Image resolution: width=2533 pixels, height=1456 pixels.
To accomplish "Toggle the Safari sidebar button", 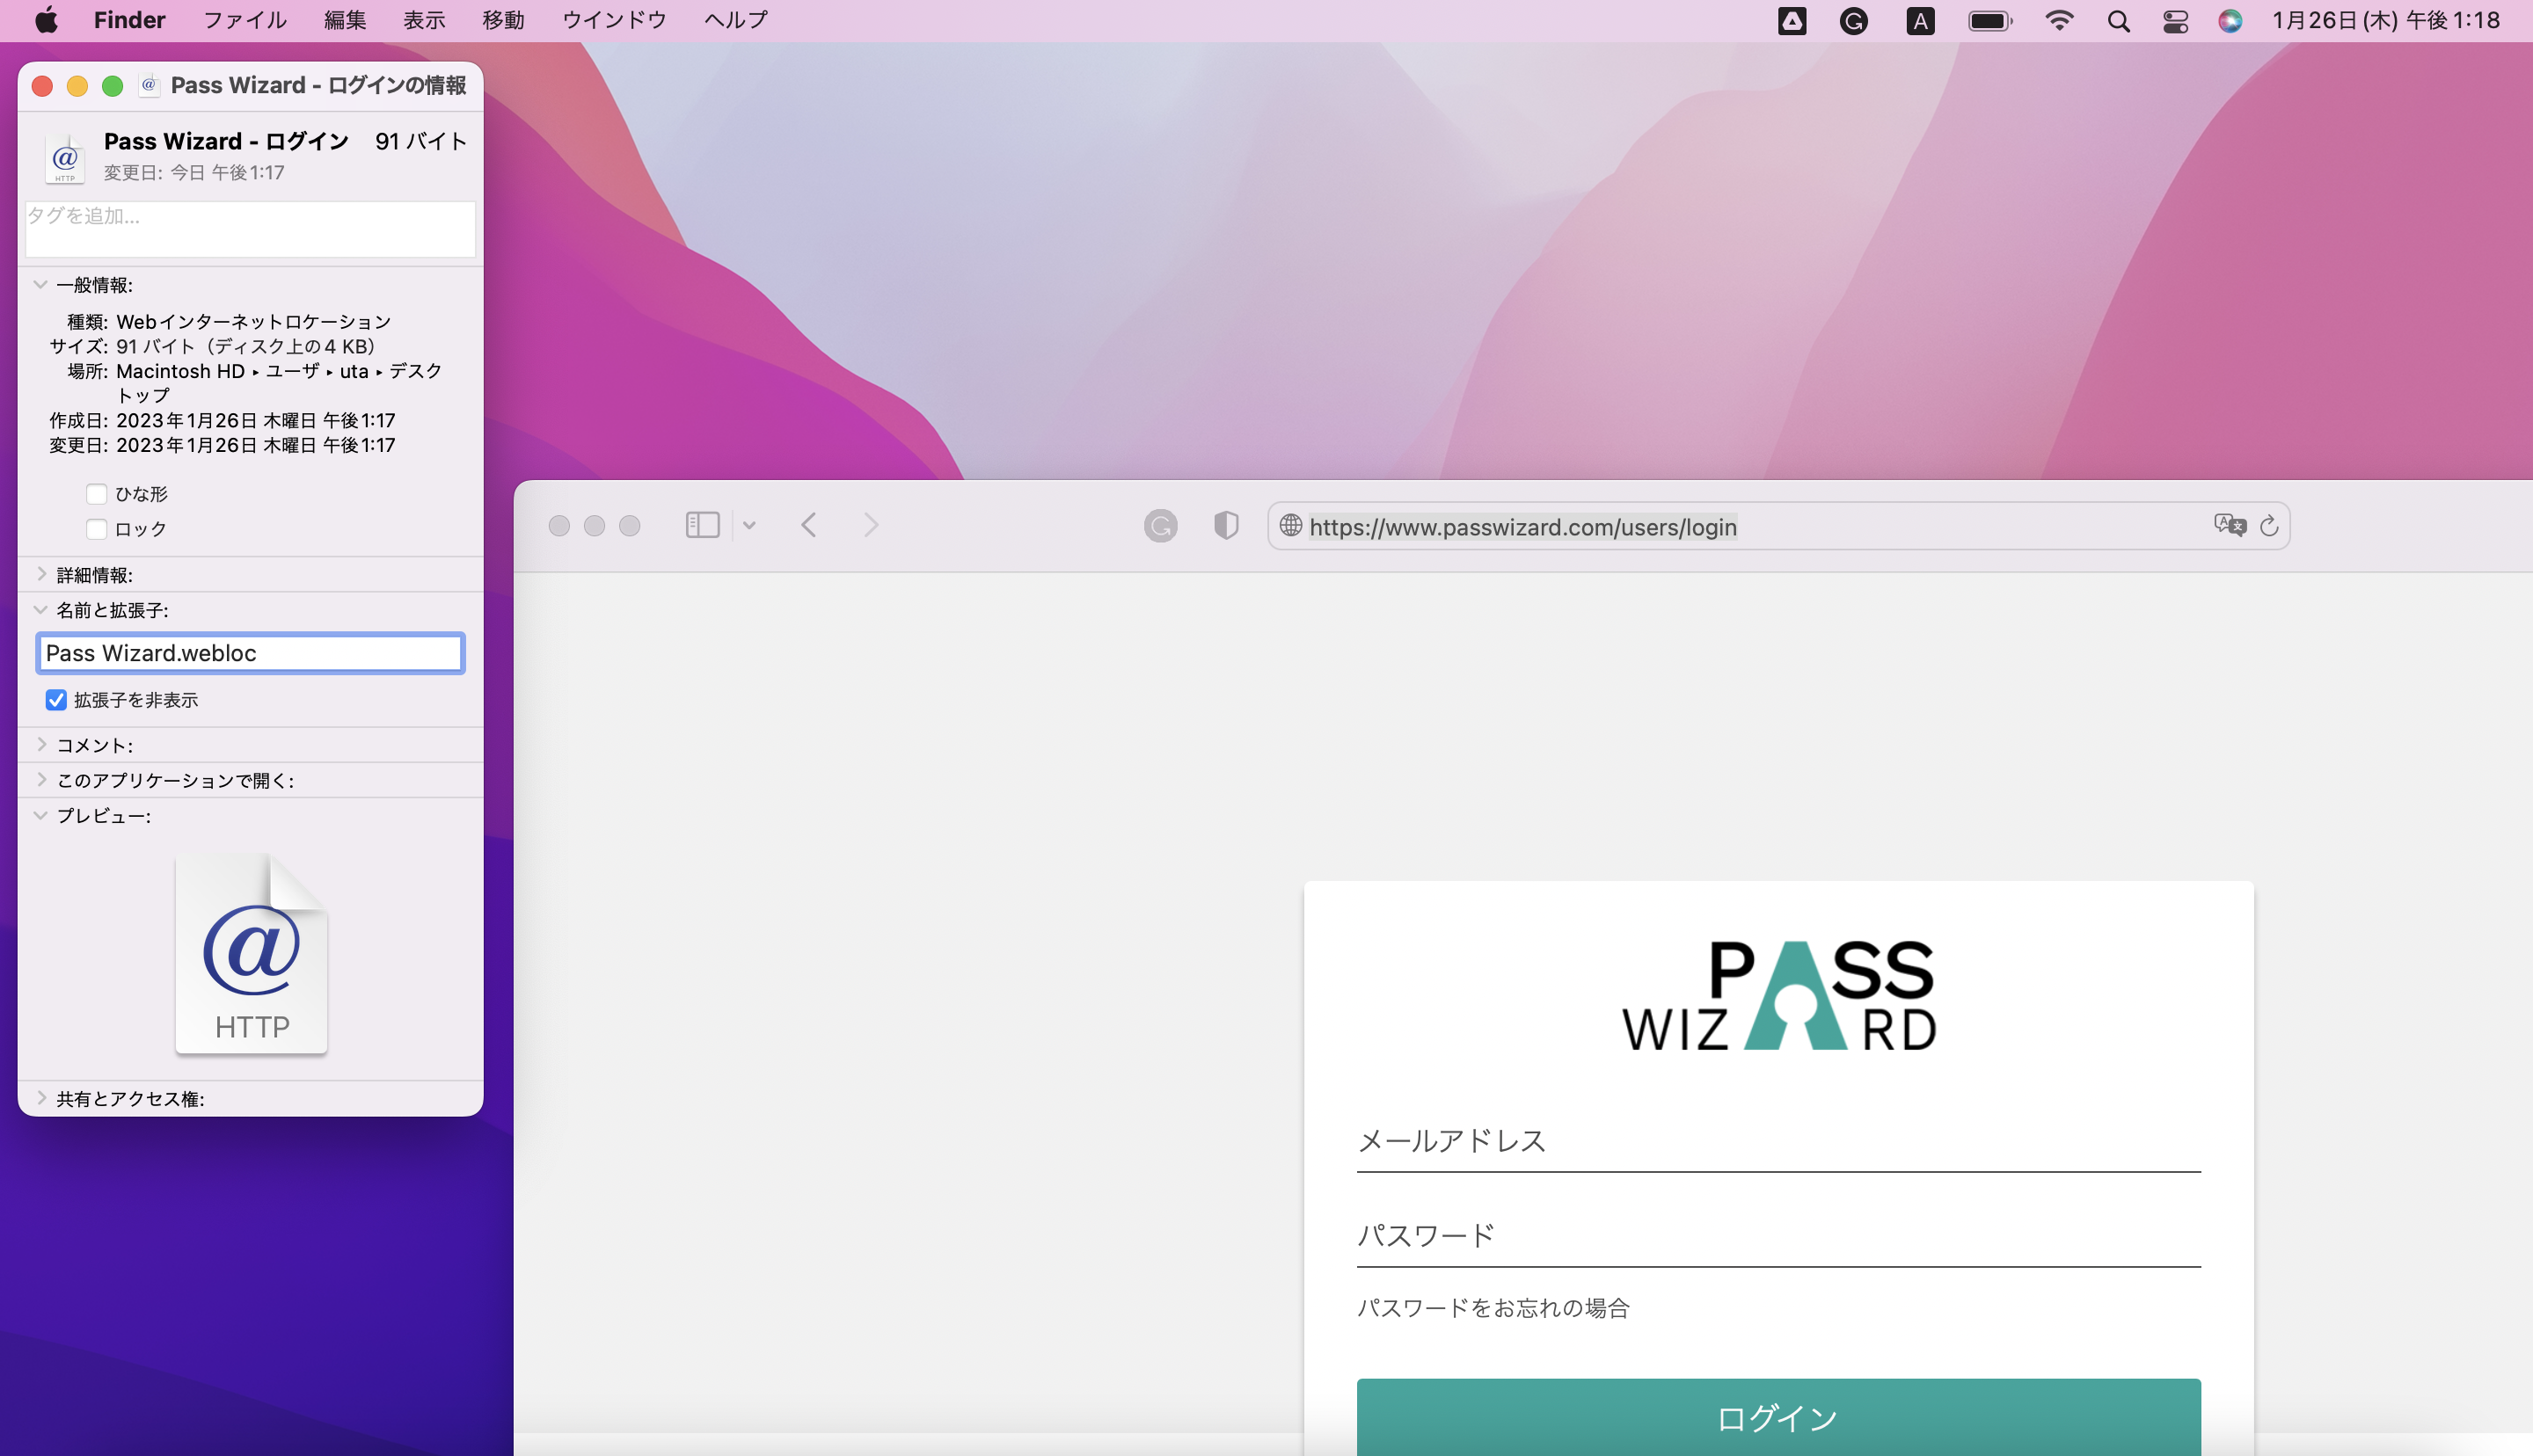I will (x=703, y=525).
